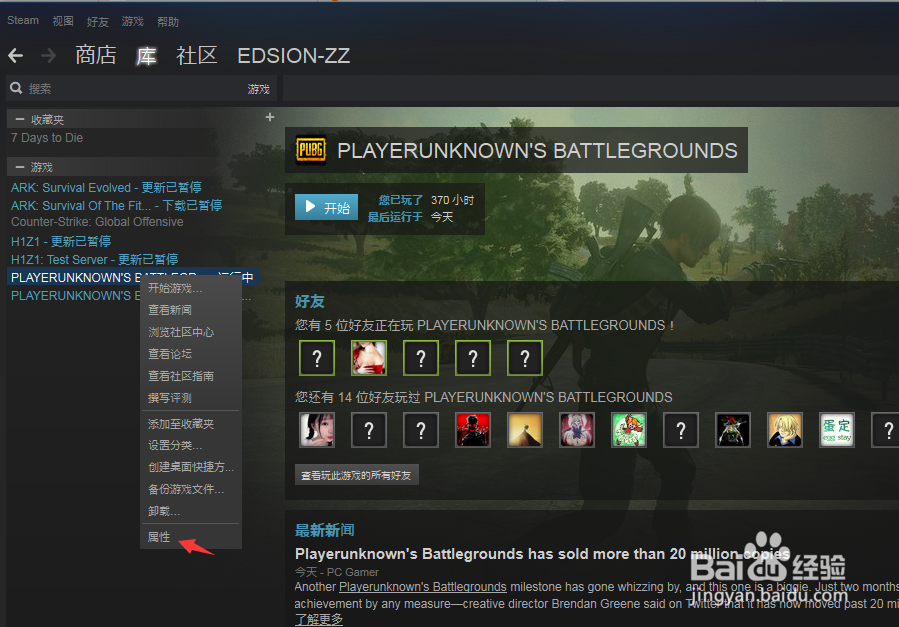Select highlighted PLAYERUNKNOWN'S BATTLEGROUNDS running entry

(133, 277)
